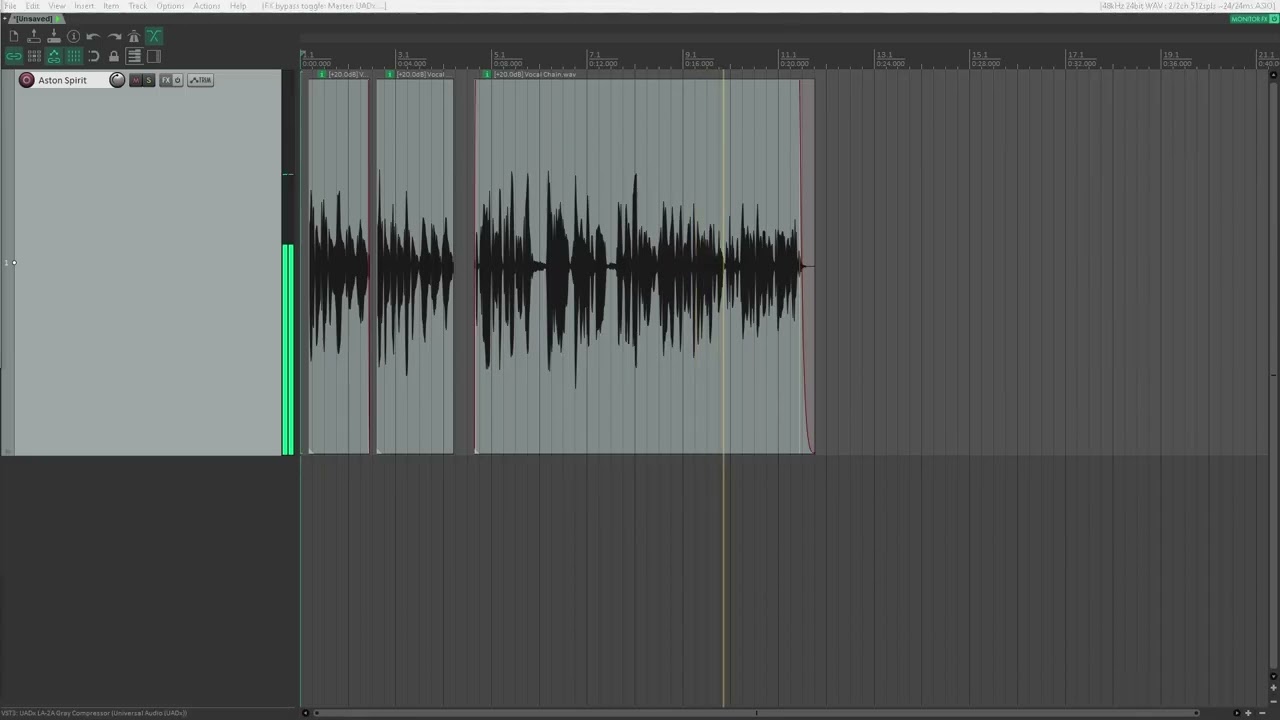Click ruler at 9.1 bar marker
Image resolution: width=1280 pixels, height=720 pixels.
(x=690, y=55)
